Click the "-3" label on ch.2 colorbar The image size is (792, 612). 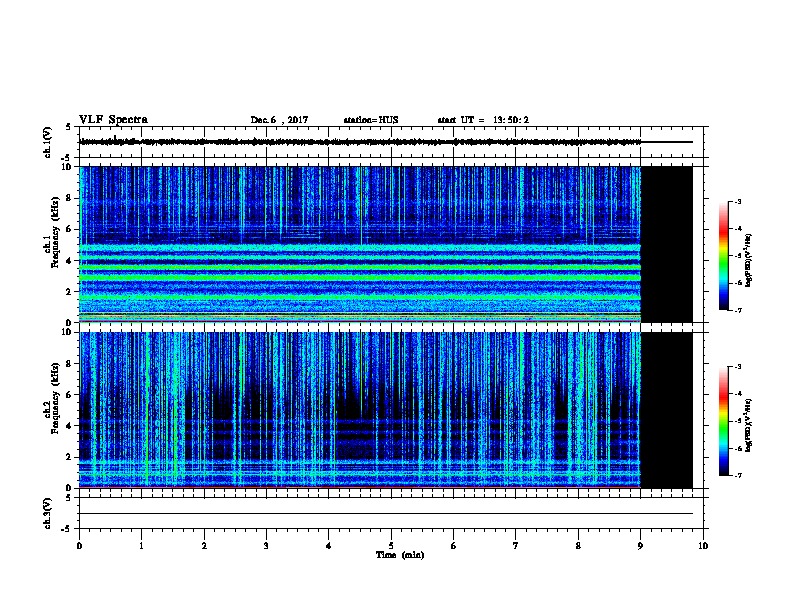(x=737, y=367)
